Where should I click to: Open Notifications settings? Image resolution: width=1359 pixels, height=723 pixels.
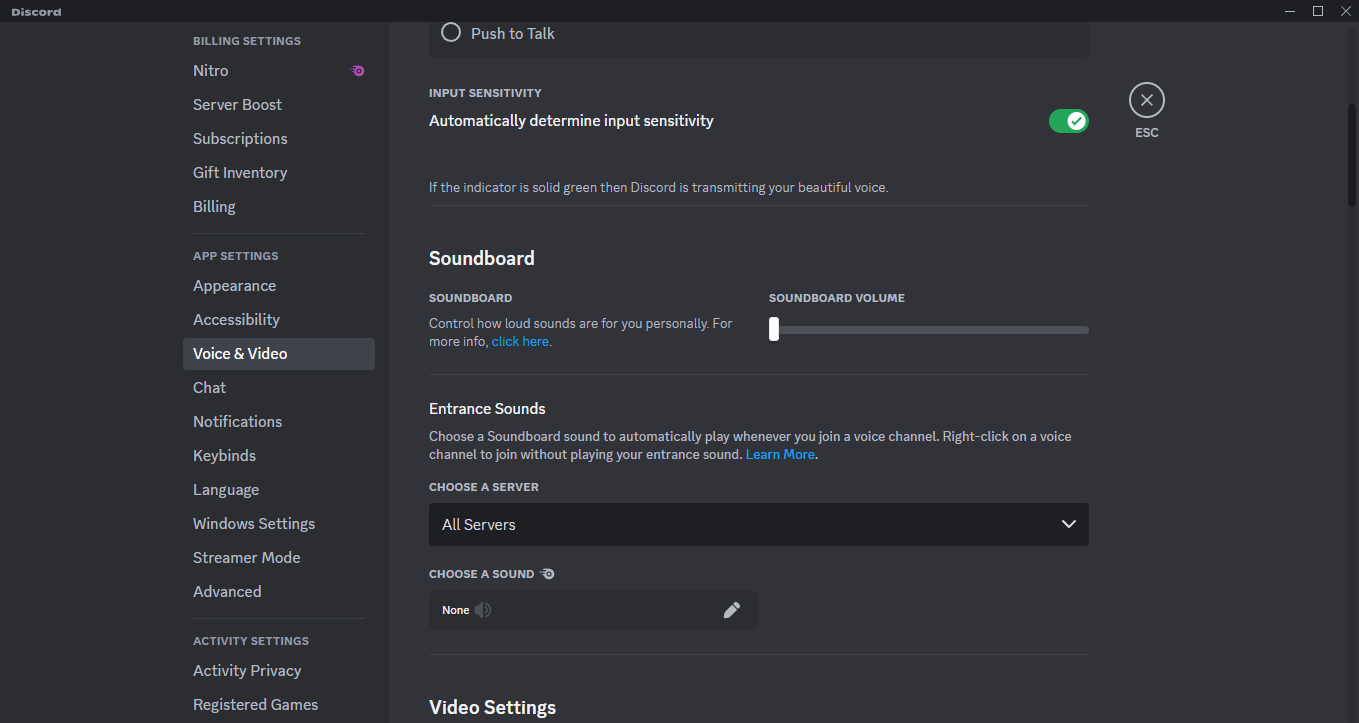tap(279, 422)
